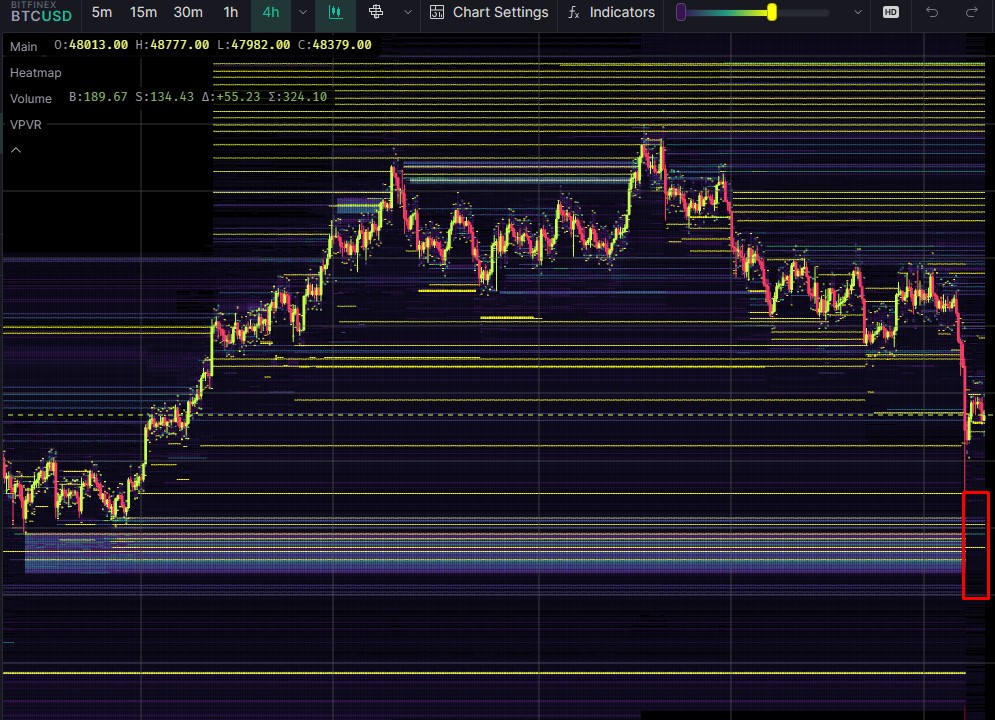The height and width of the screenshot is (720, 995).
Task: Click the volume sum value Σ:324.10
Action: coord(298,97)
